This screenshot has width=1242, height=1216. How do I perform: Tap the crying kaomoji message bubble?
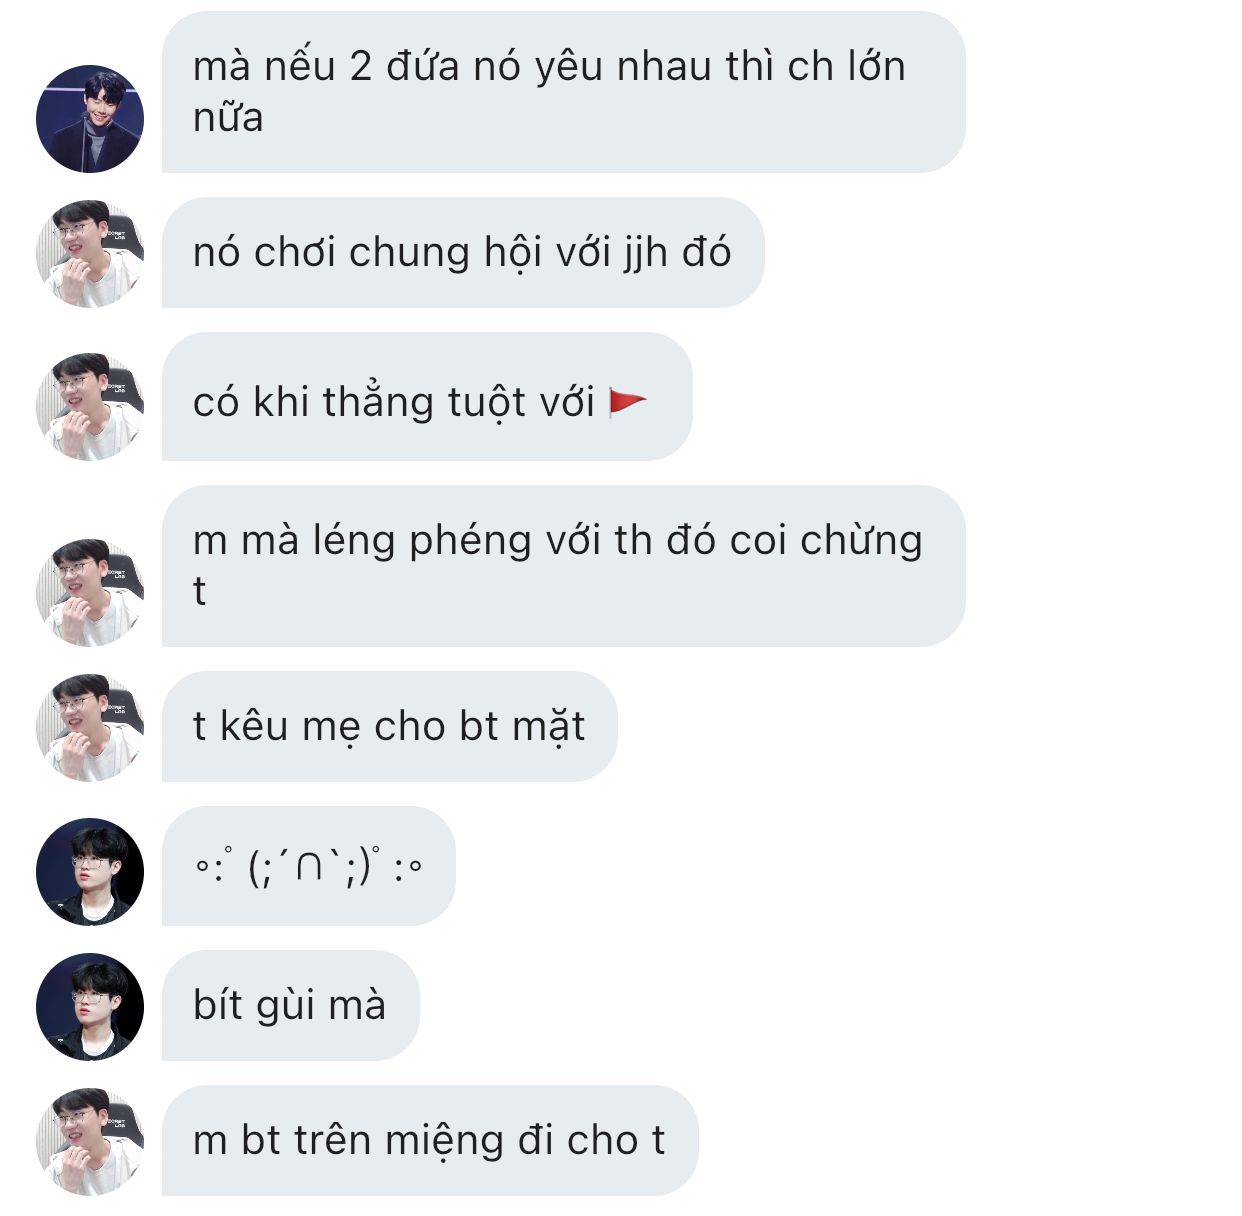[309, 866]
